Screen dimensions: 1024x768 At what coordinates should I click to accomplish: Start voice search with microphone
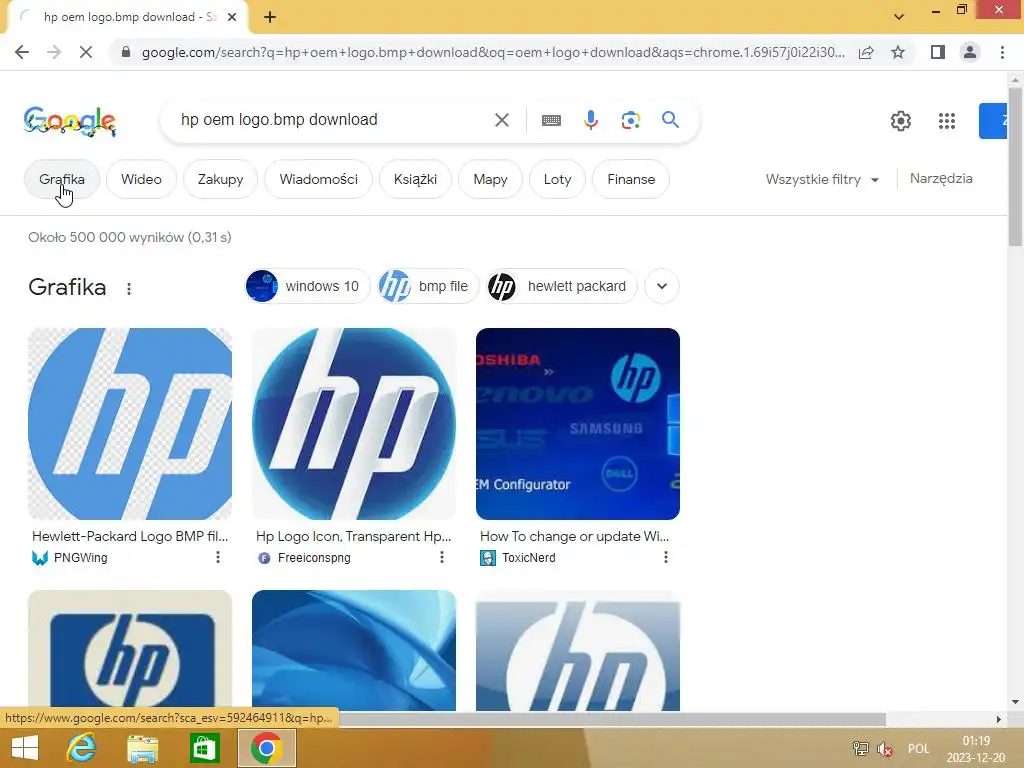click(591, 120)
